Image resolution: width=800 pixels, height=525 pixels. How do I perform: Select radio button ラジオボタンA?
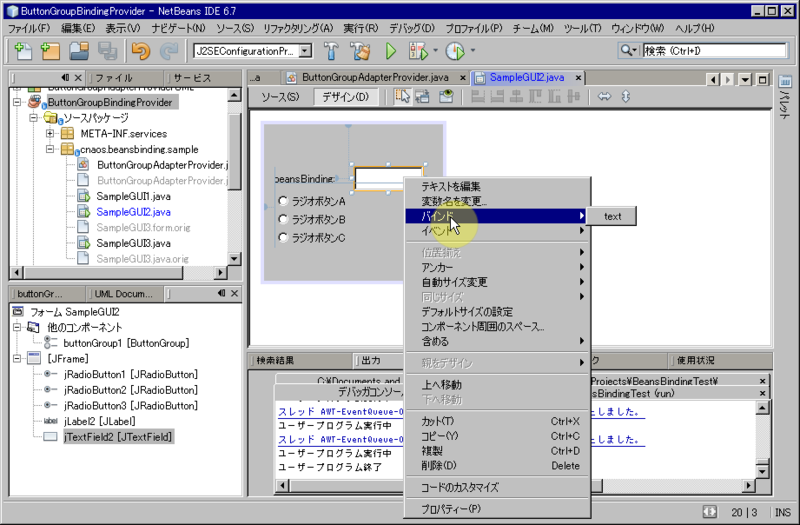pos(283,201)
